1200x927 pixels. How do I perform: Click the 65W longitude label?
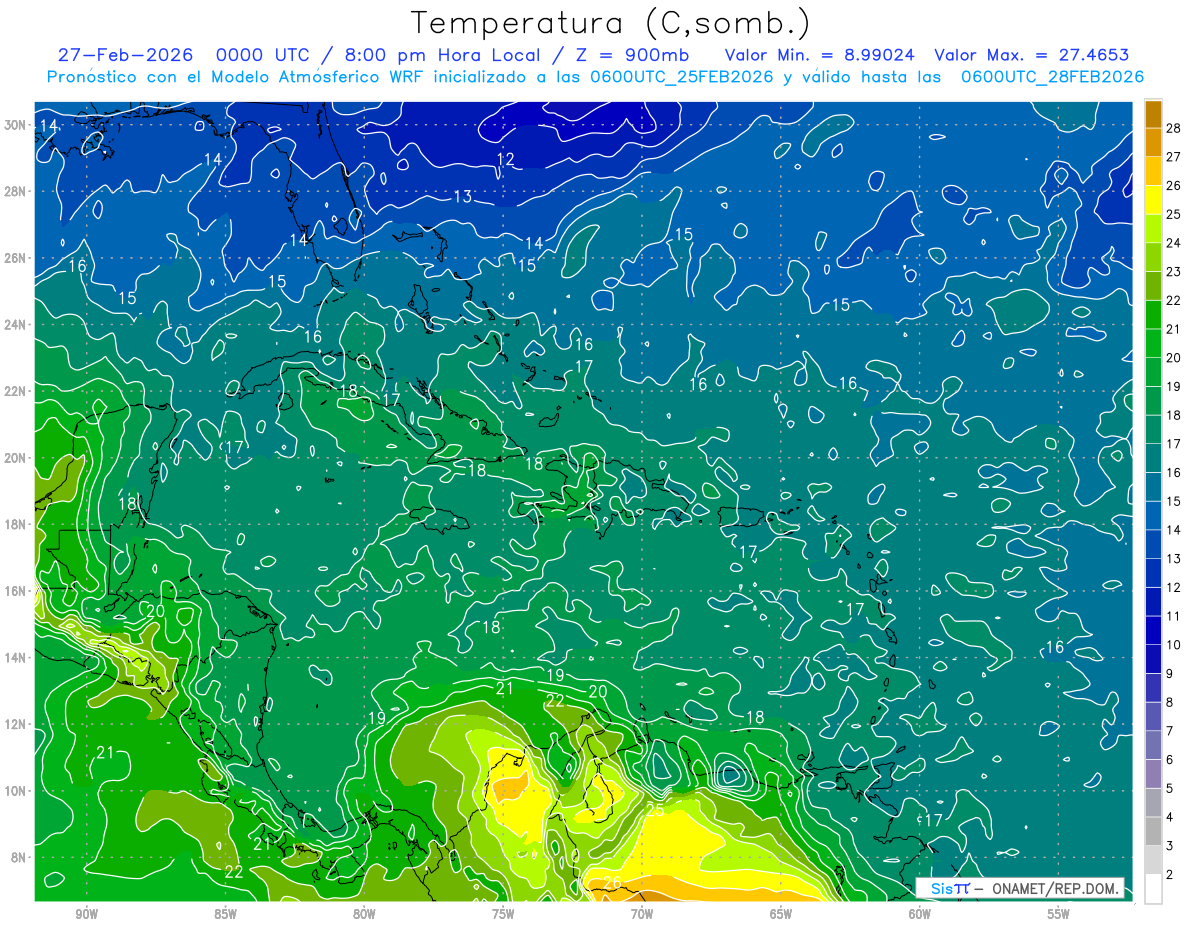point(781,914)
